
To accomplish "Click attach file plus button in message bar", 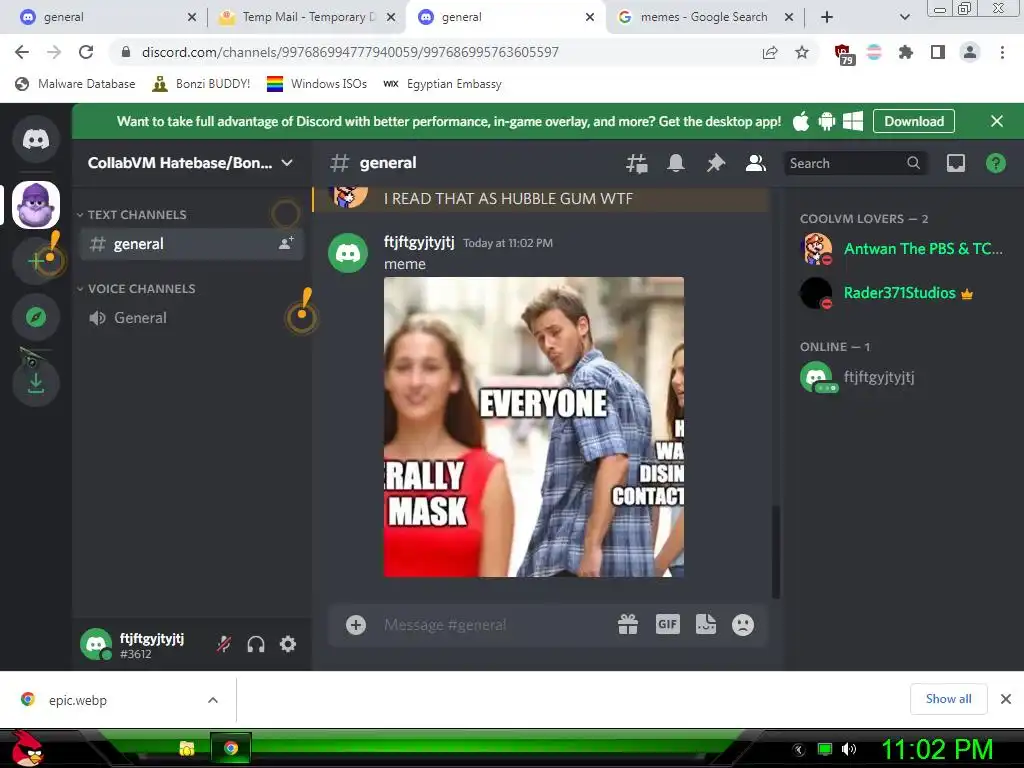I will [x=356, y=625].
